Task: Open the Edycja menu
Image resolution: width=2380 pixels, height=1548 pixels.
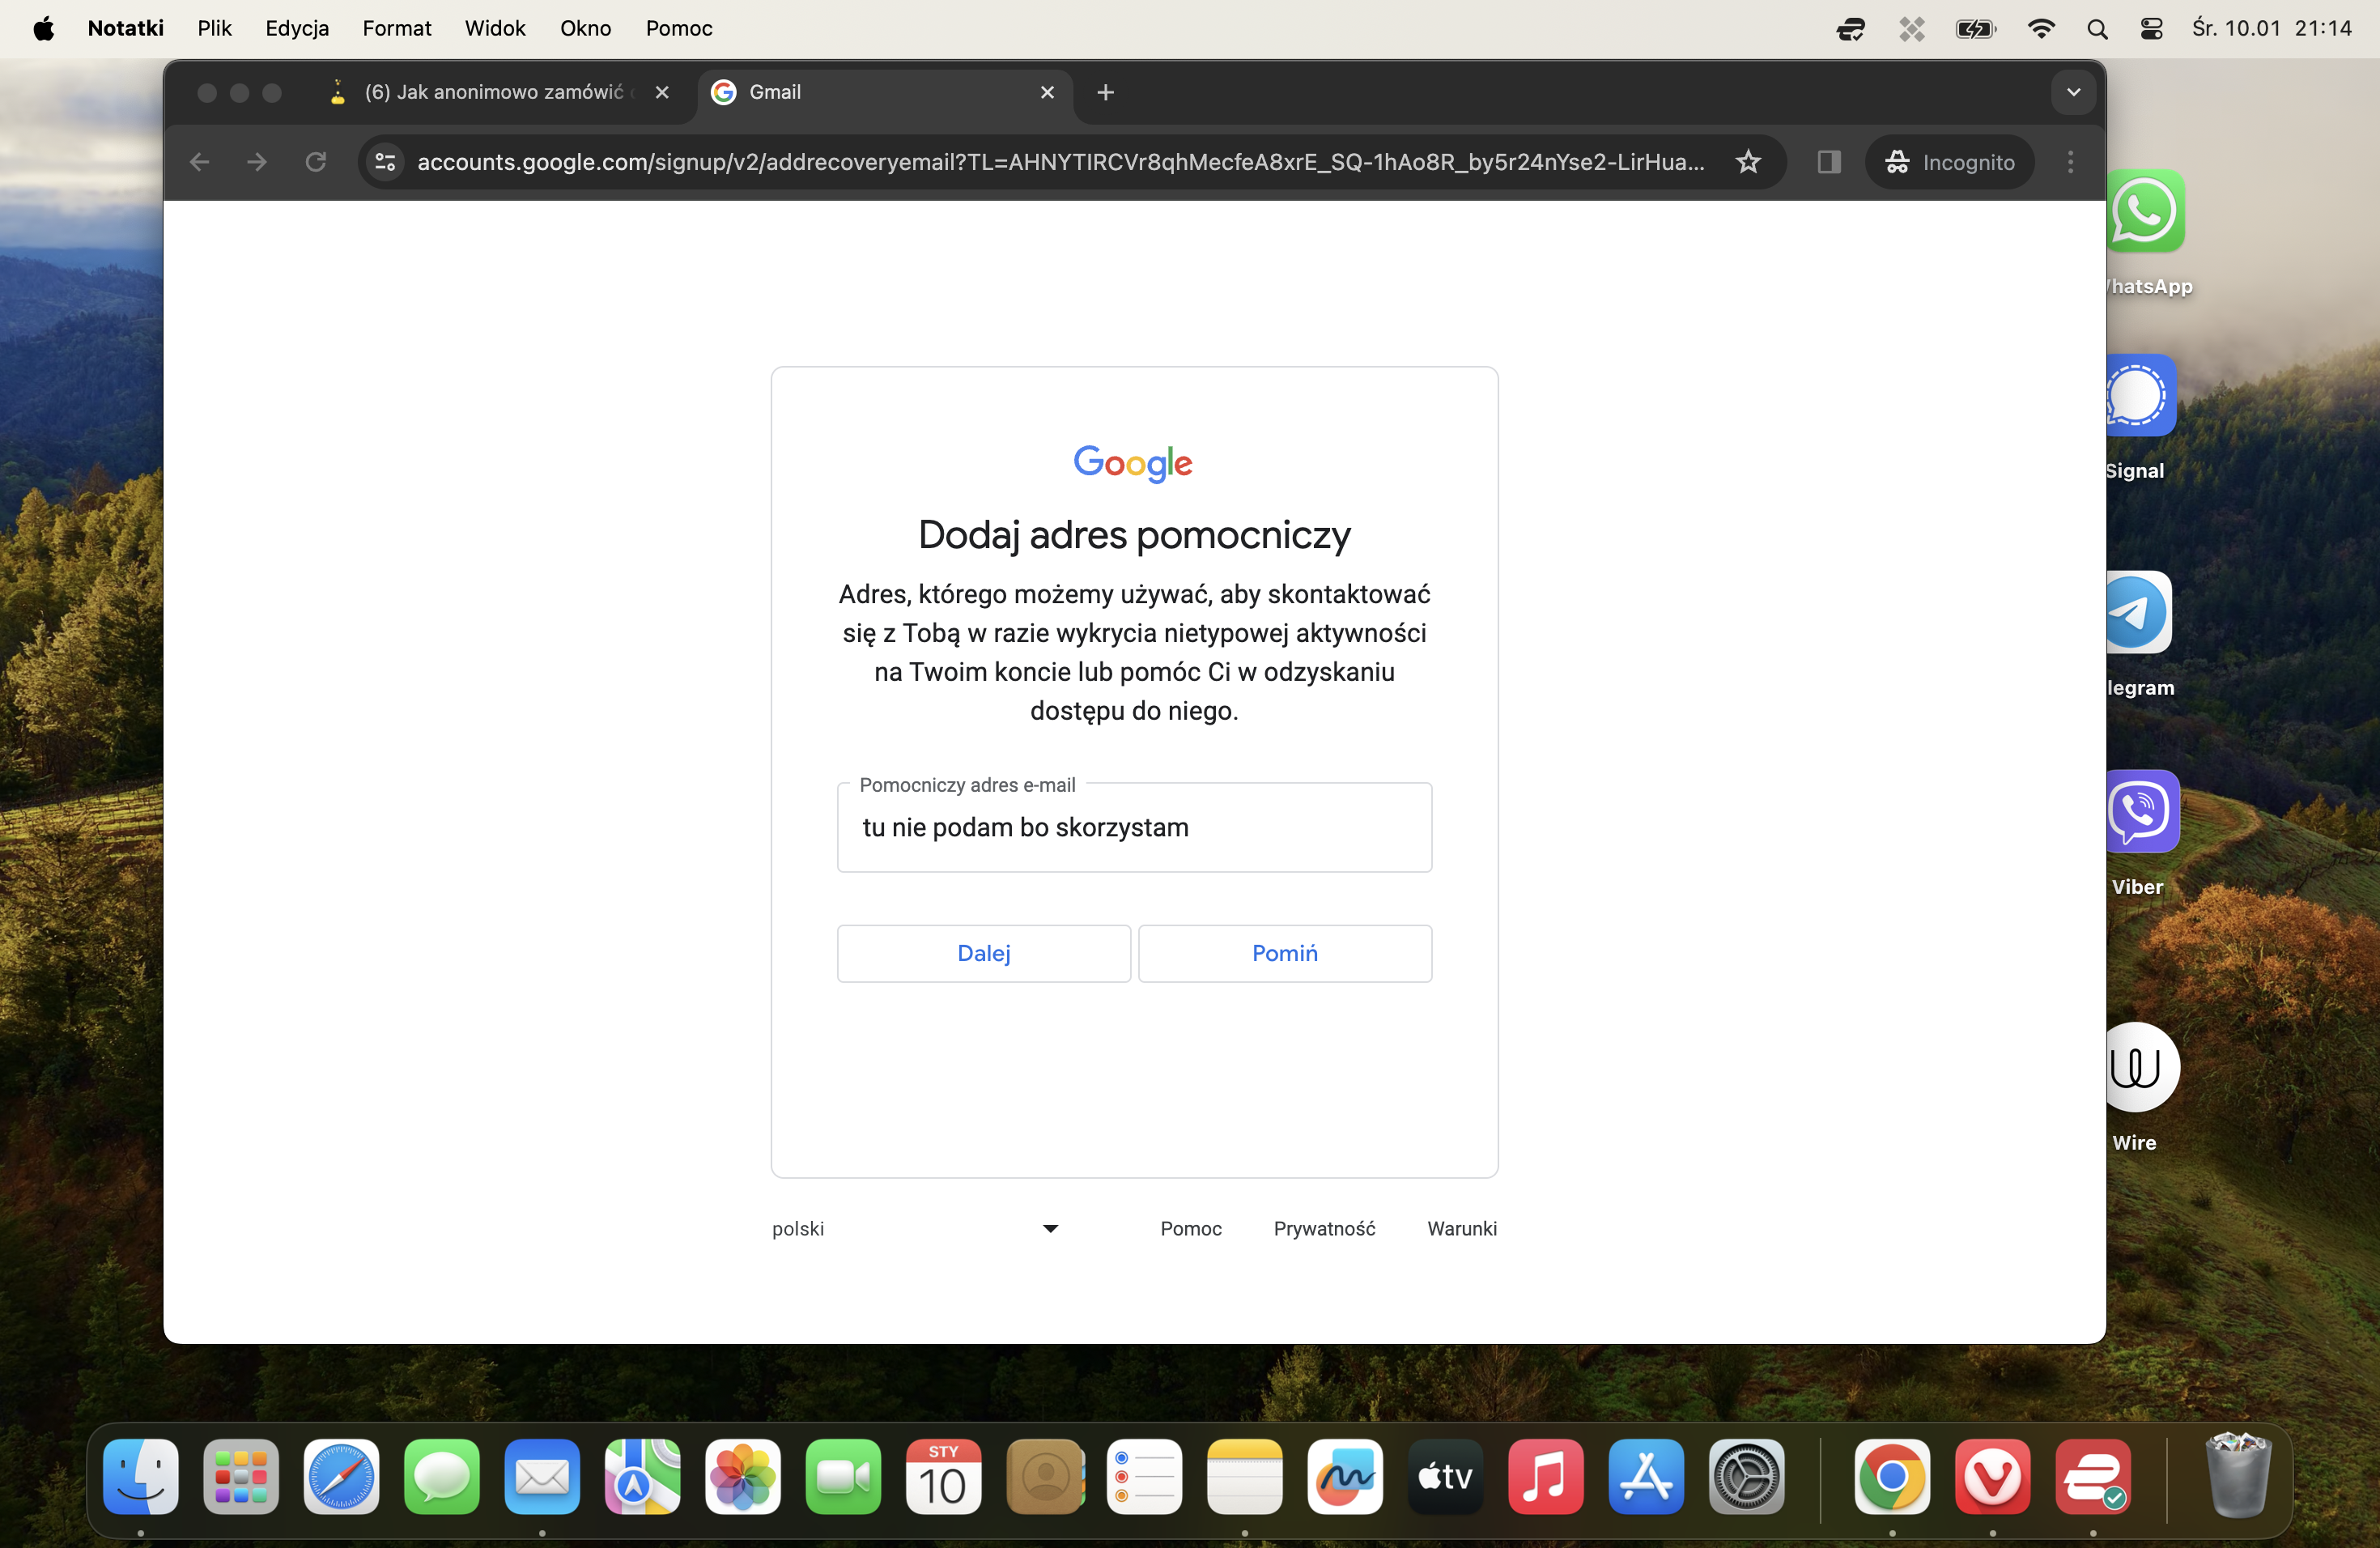Action: [x=297, y=28]
